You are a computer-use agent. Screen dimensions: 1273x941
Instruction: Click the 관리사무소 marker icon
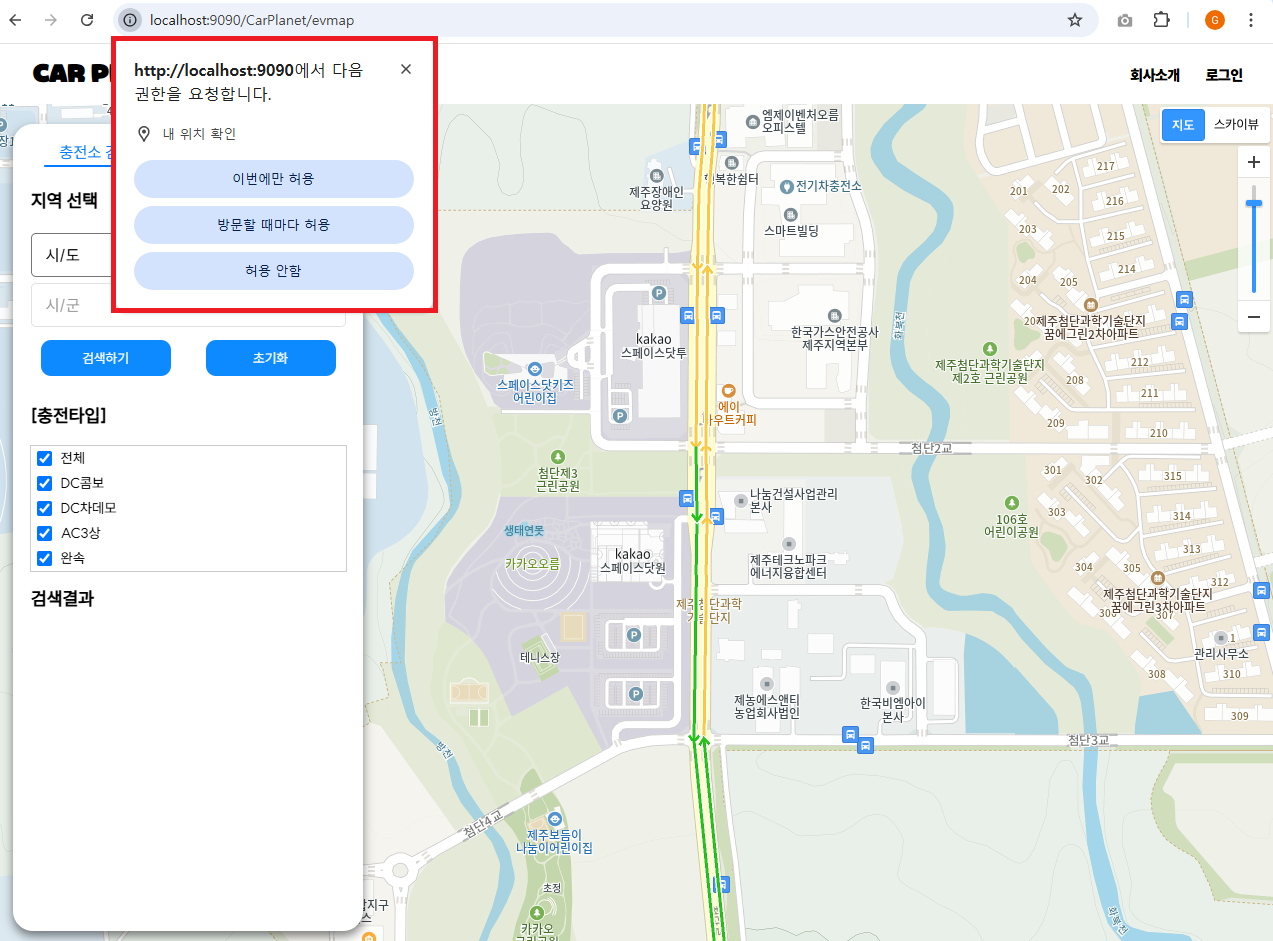pyautogui.click(x=1219, y=637)
